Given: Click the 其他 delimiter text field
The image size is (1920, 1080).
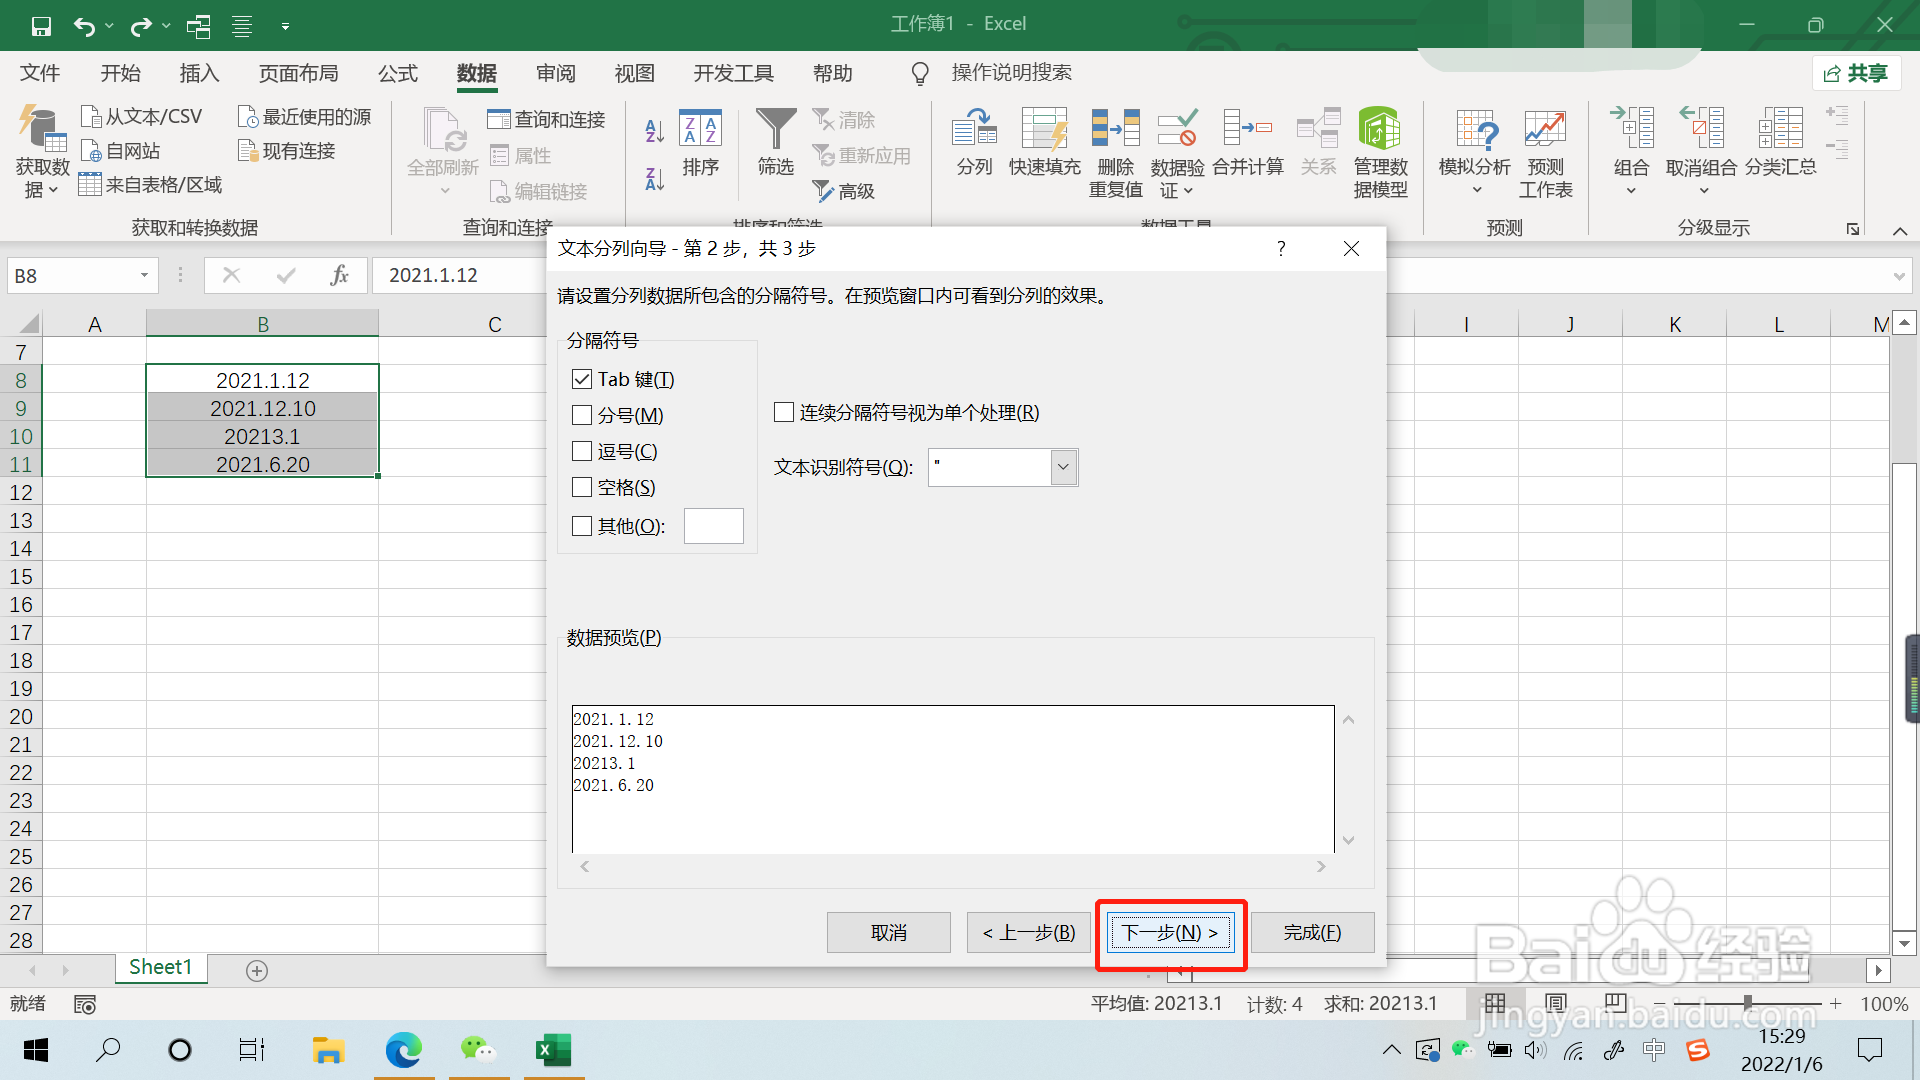Looking at the screenshot, I should tap(713, 526).
